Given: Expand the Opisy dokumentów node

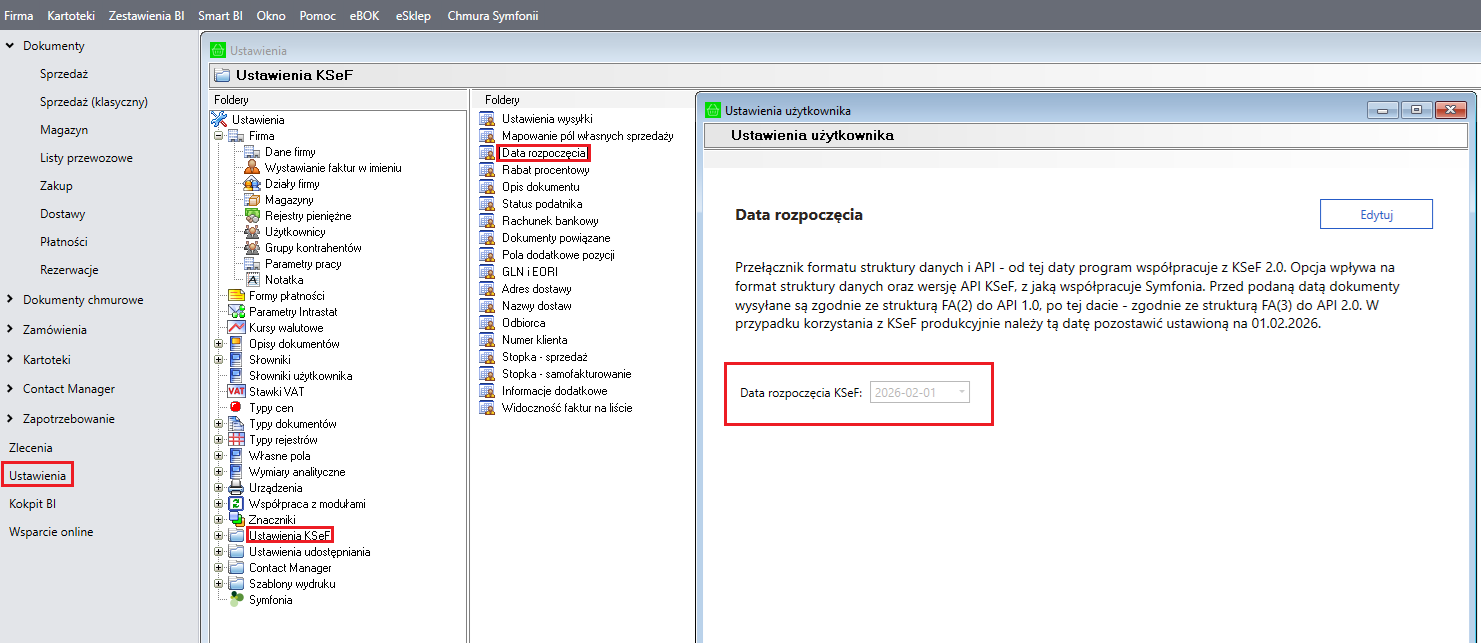Looking at the screenshot, I should point(219,344).
